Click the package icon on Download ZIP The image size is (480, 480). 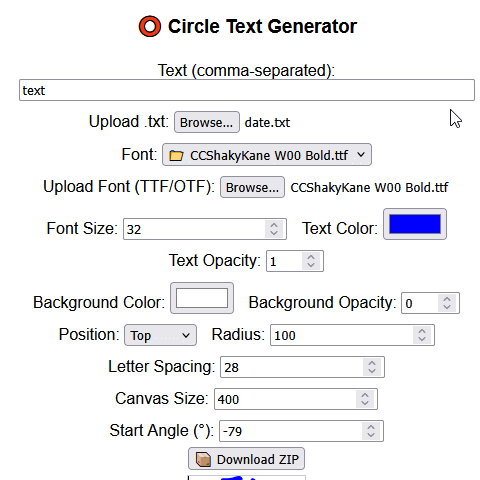tap(203, 459)
